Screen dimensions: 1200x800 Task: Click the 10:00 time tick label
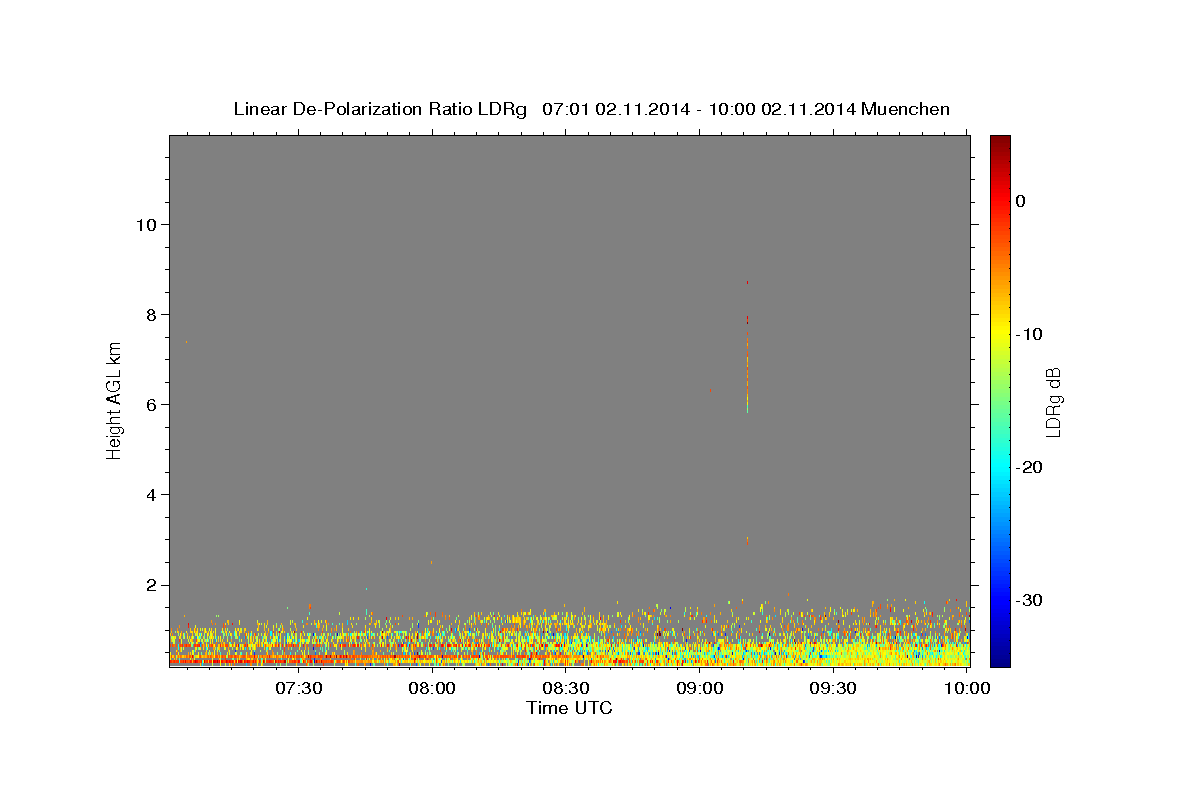coord(966,688)
